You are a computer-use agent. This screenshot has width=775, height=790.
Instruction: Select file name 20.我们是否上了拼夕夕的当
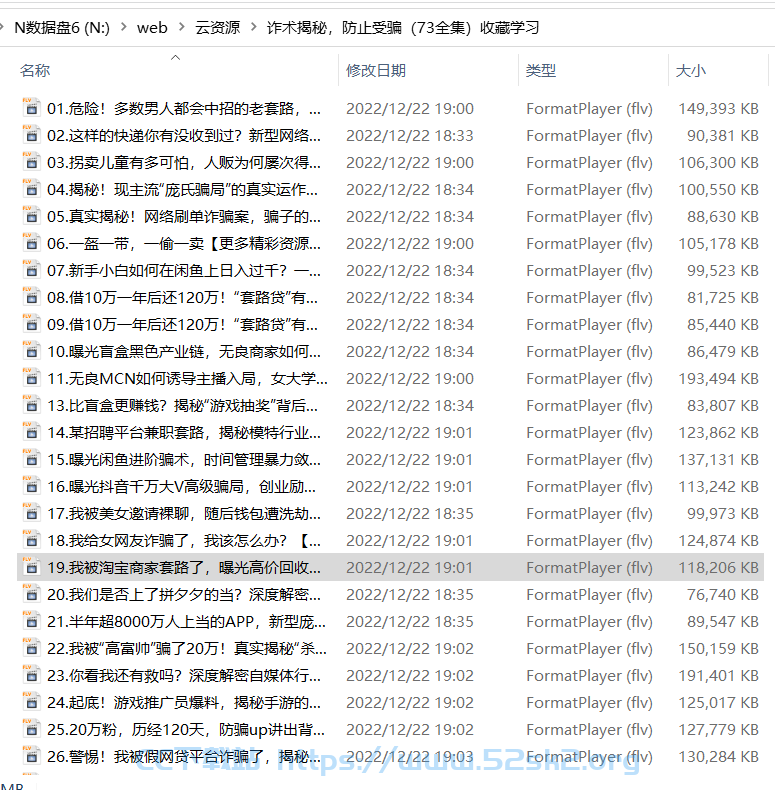183,595
